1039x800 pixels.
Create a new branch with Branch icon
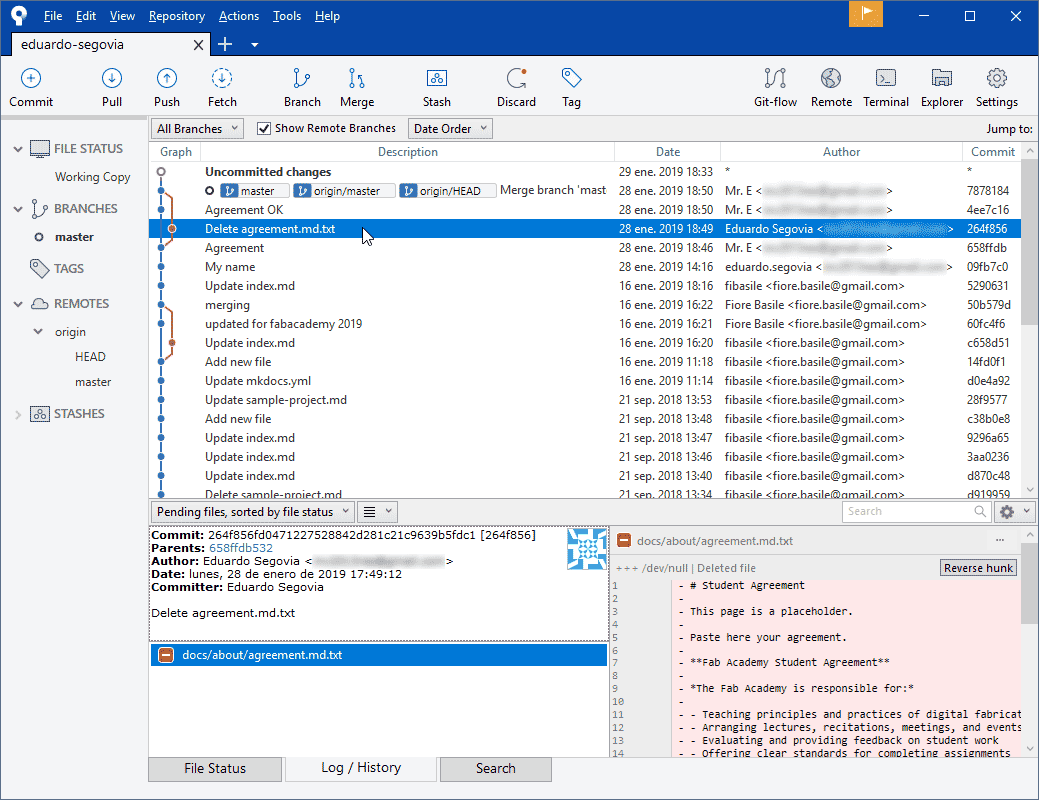tap(302, 80)
